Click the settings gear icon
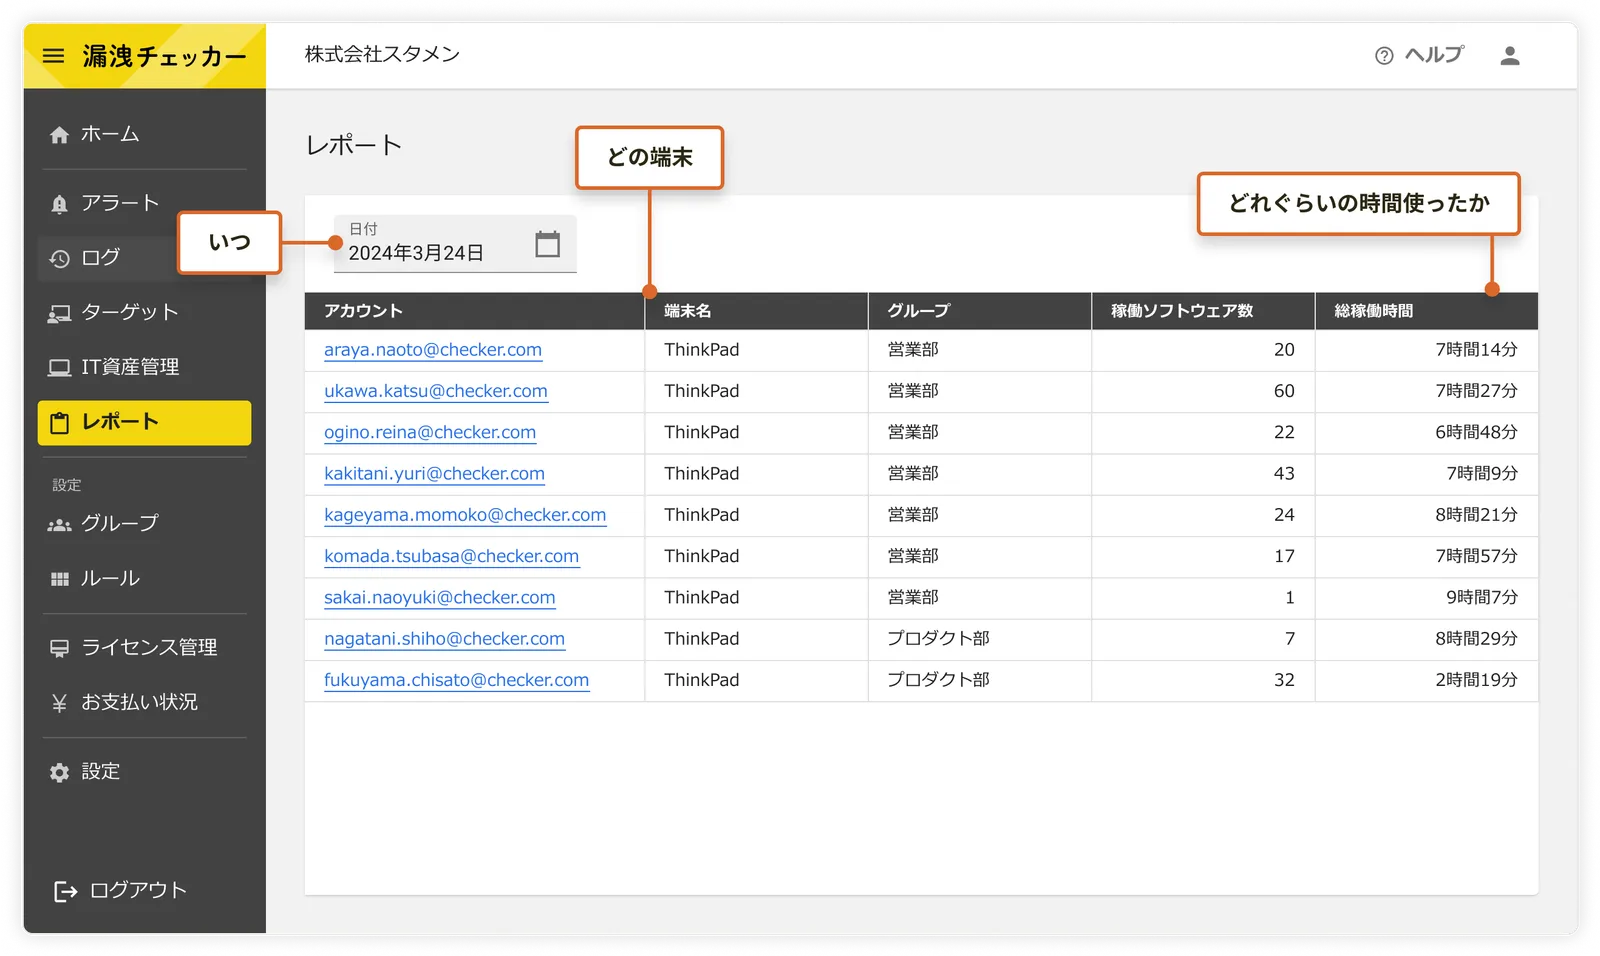The width and height of the screenshot is (1600, 956). coord(60,772)
